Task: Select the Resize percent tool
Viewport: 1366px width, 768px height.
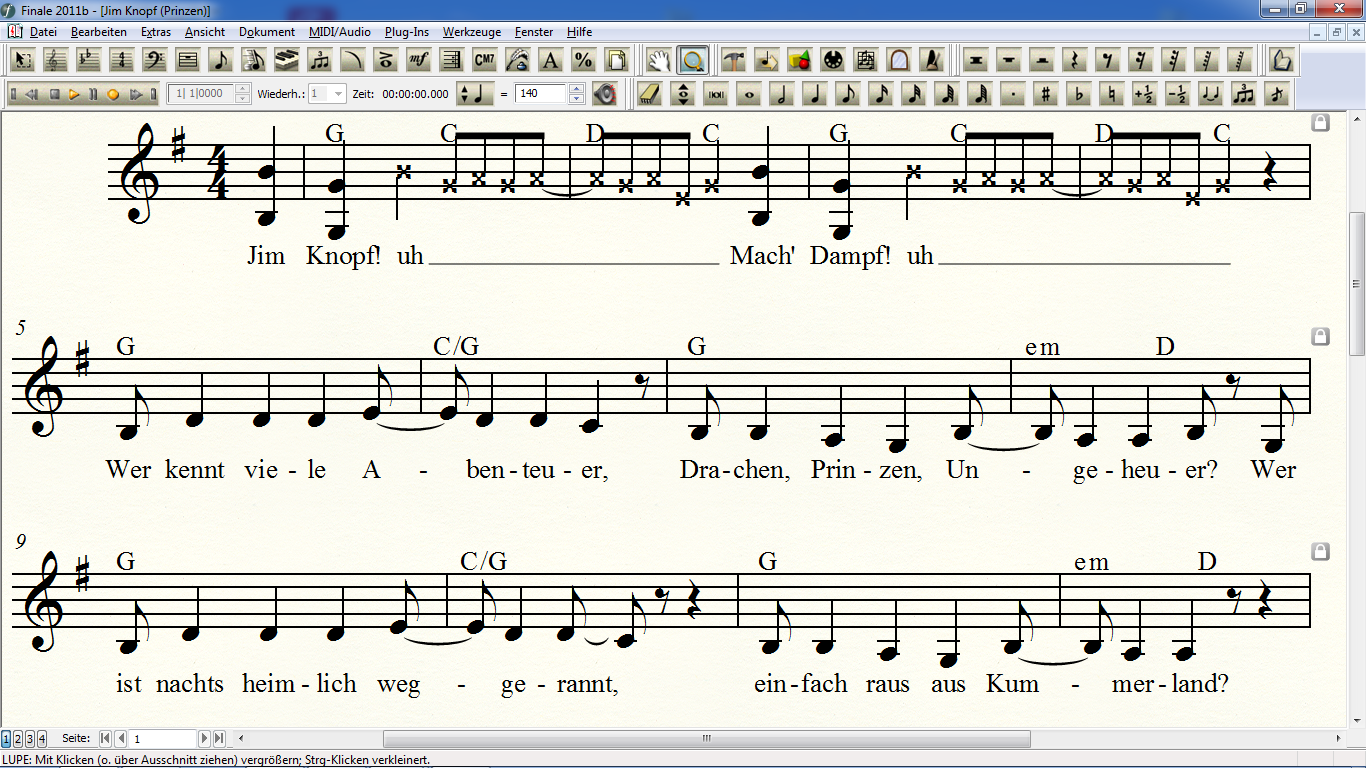Action: (x=584, y=60)
